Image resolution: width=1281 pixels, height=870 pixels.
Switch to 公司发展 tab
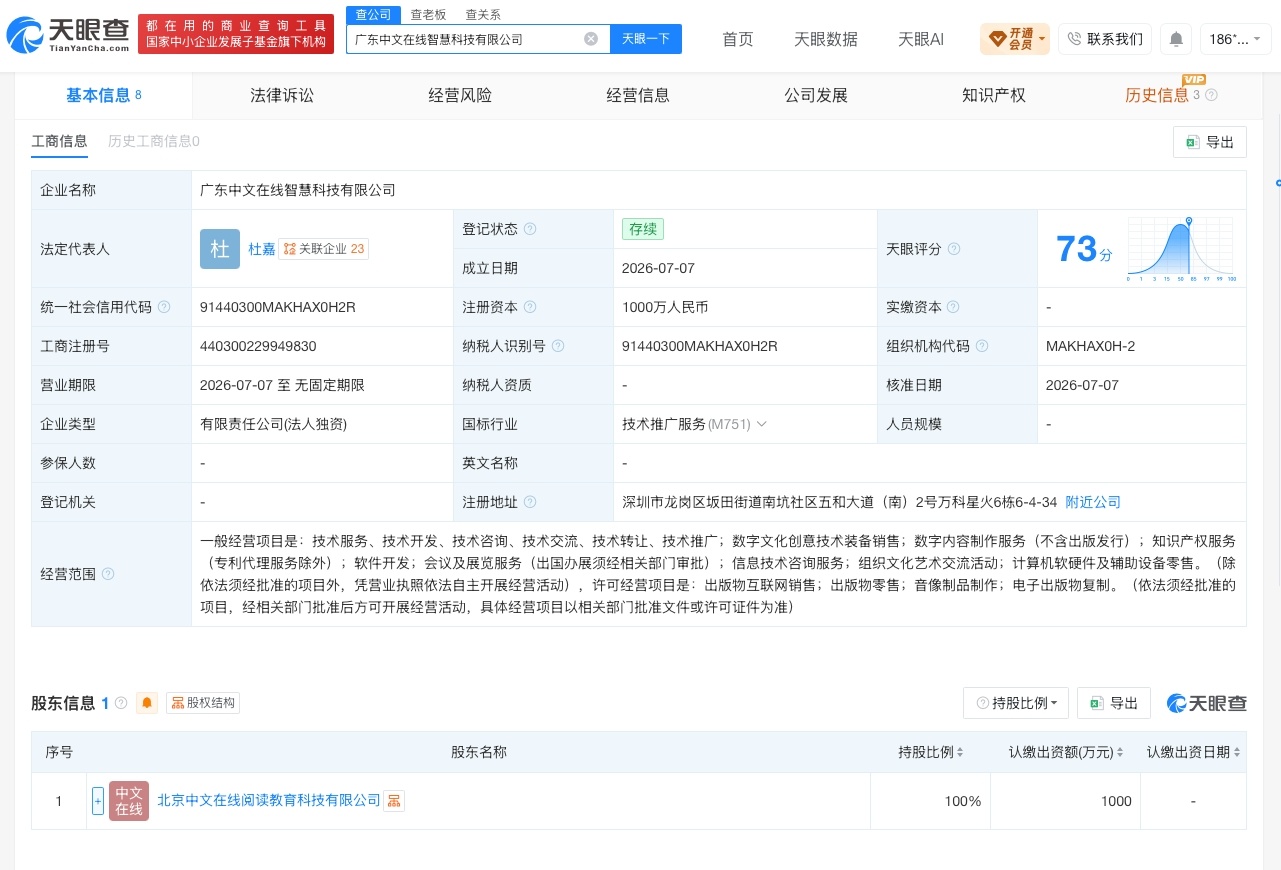pyautogui.click(x=816, y=96)
